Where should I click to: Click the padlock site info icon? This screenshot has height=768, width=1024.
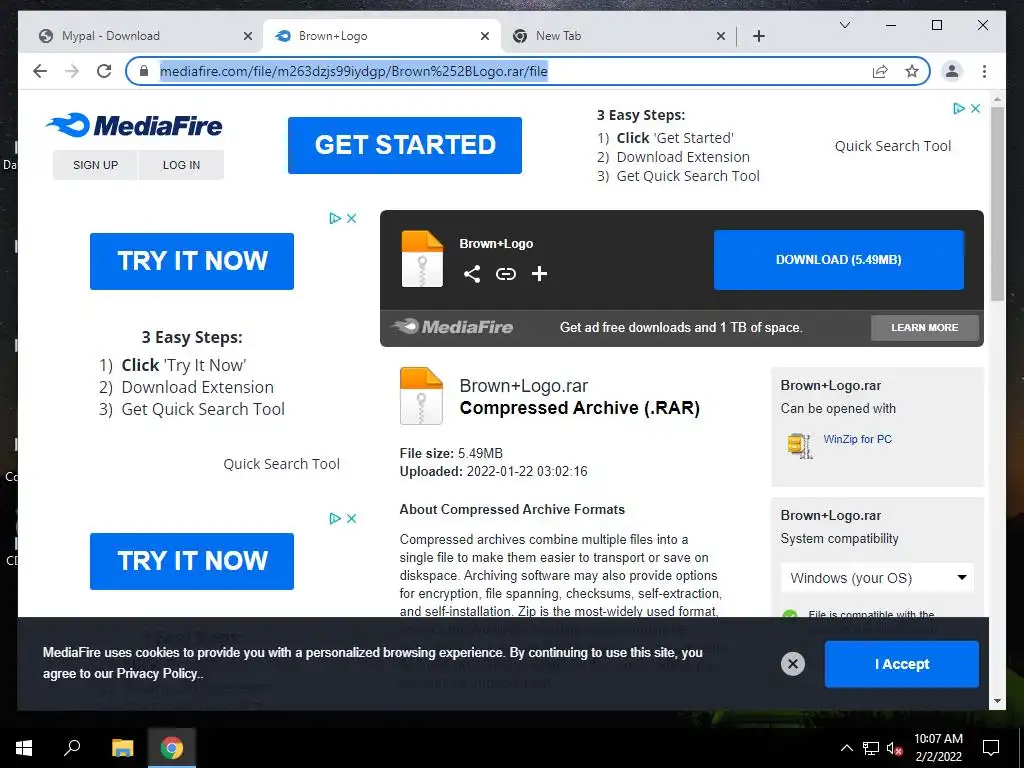tap(144, 71)
